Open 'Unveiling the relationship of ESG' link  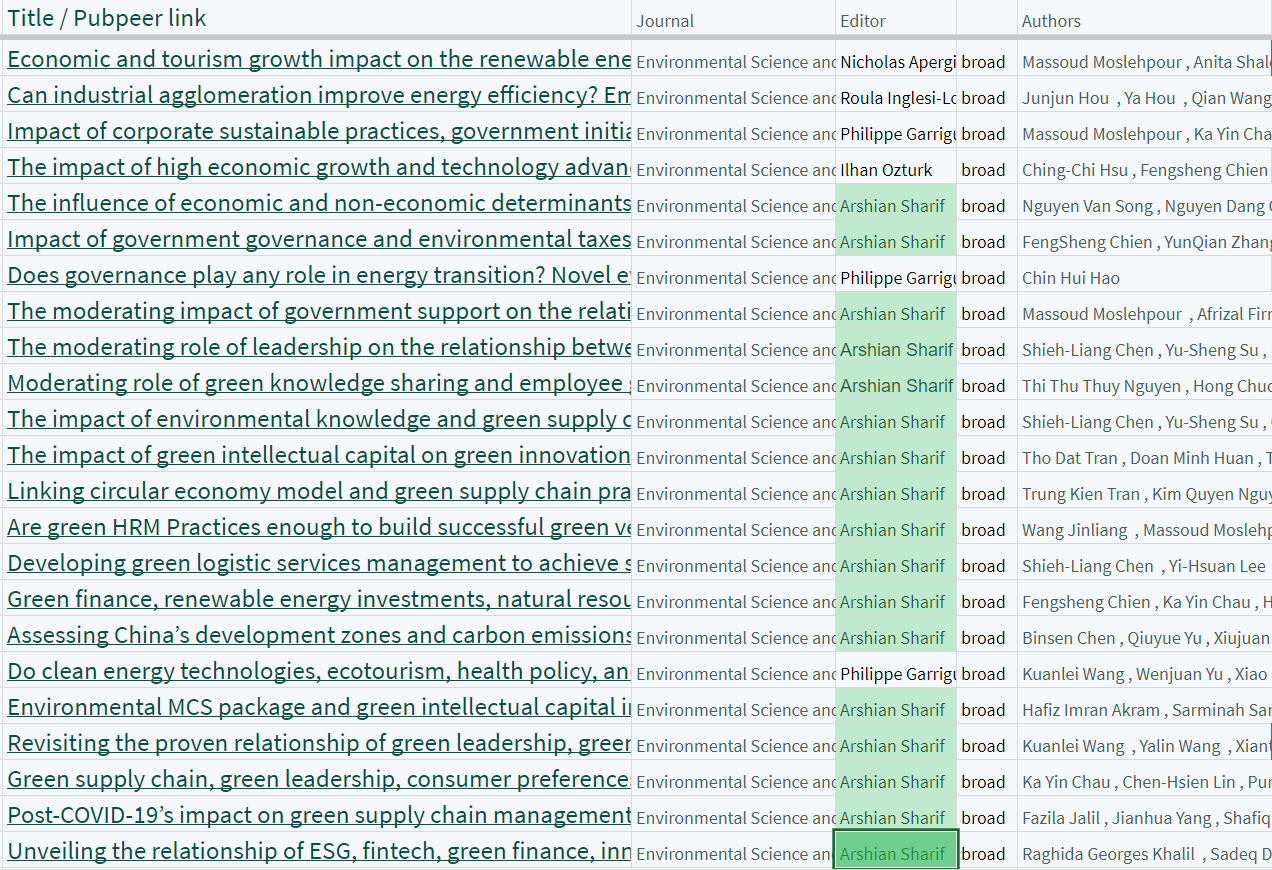click(x=318, y=852)
